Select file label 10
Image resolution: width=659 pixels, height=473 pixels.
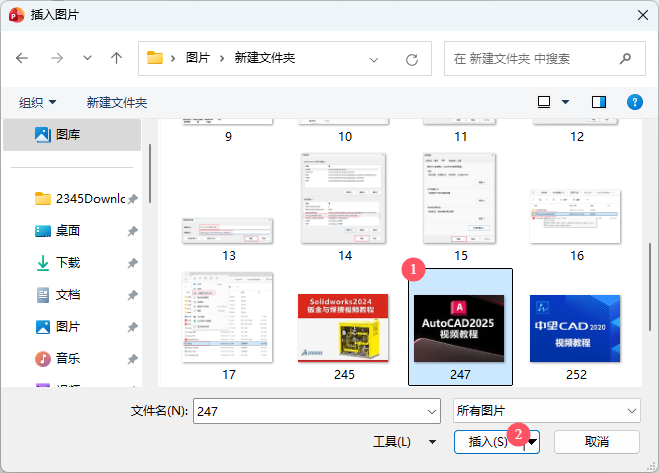tap(345, 137)
